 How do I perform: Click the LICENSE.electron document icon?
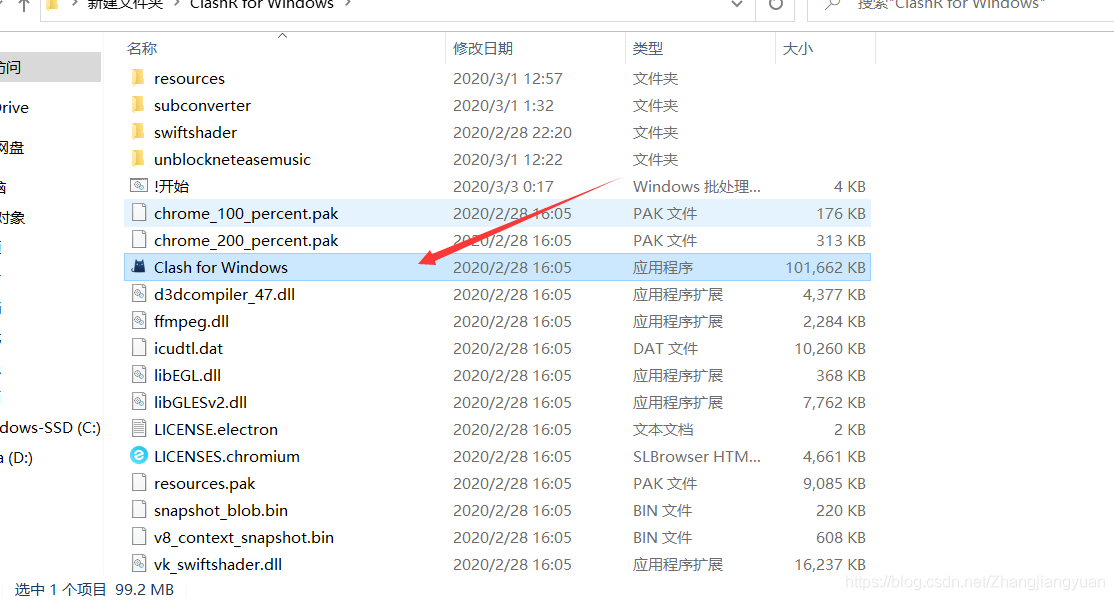point(139,428)
